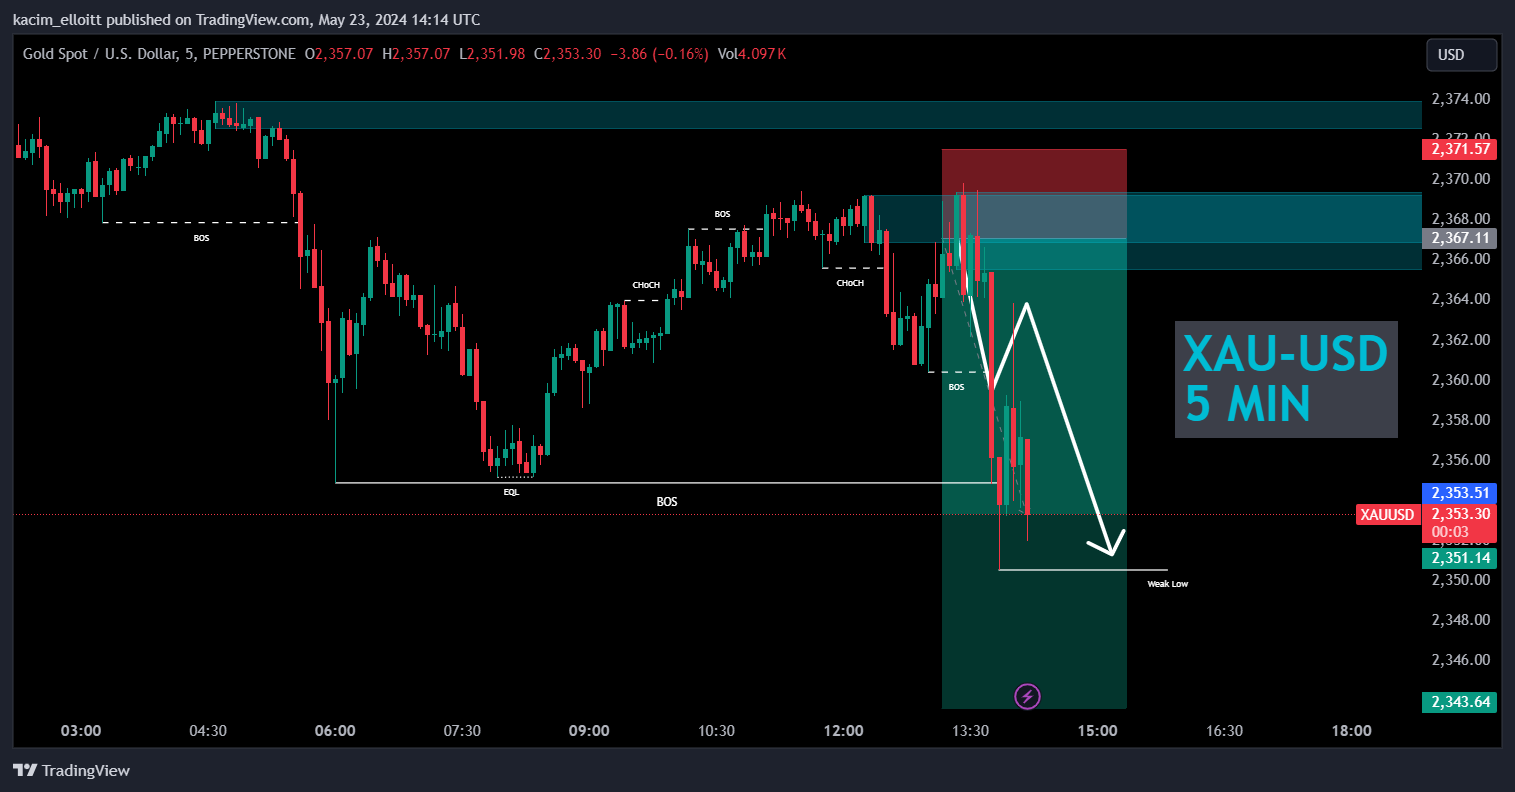Click the kacim_elloitt published header text
The height and width of the screenshot is (792, 1515).
click(x=246, y=19)
